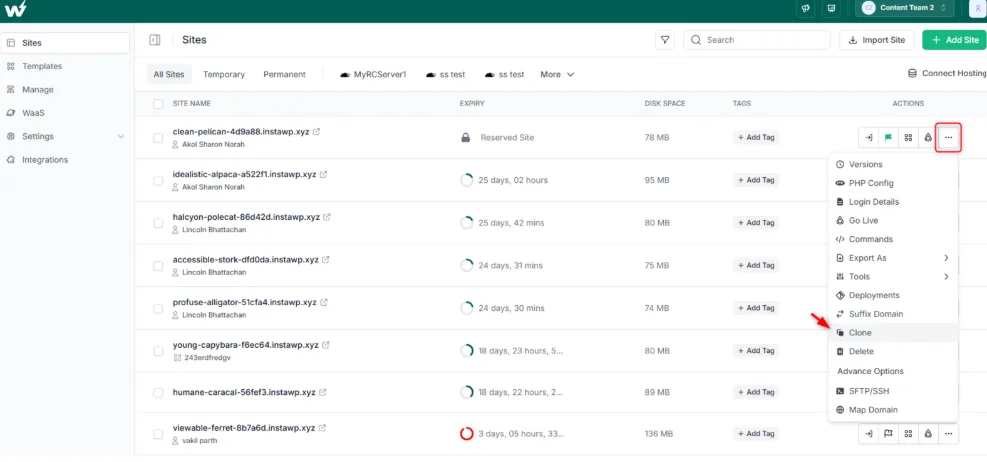Screen dimensions: 987x462
Task: Click the auto-login arrow icon for viewable-ferret
Action: click(x=869, y=434)
